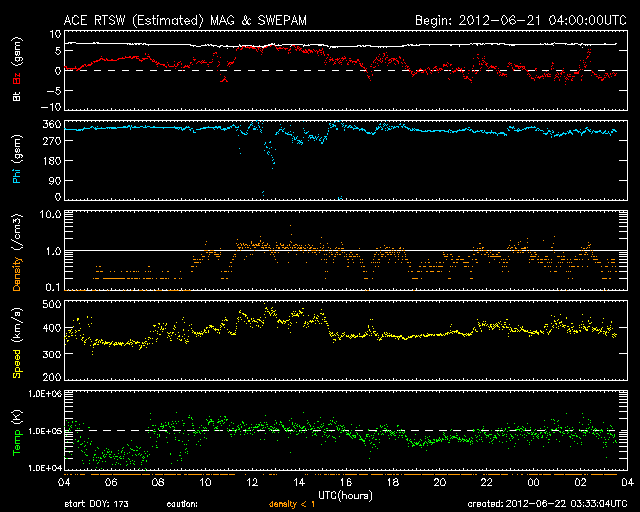This screenshot has height=512, width=640.
Task: Click the '08' hour label on the time axis
Action: pyautogui.click(x=158, y=482)
